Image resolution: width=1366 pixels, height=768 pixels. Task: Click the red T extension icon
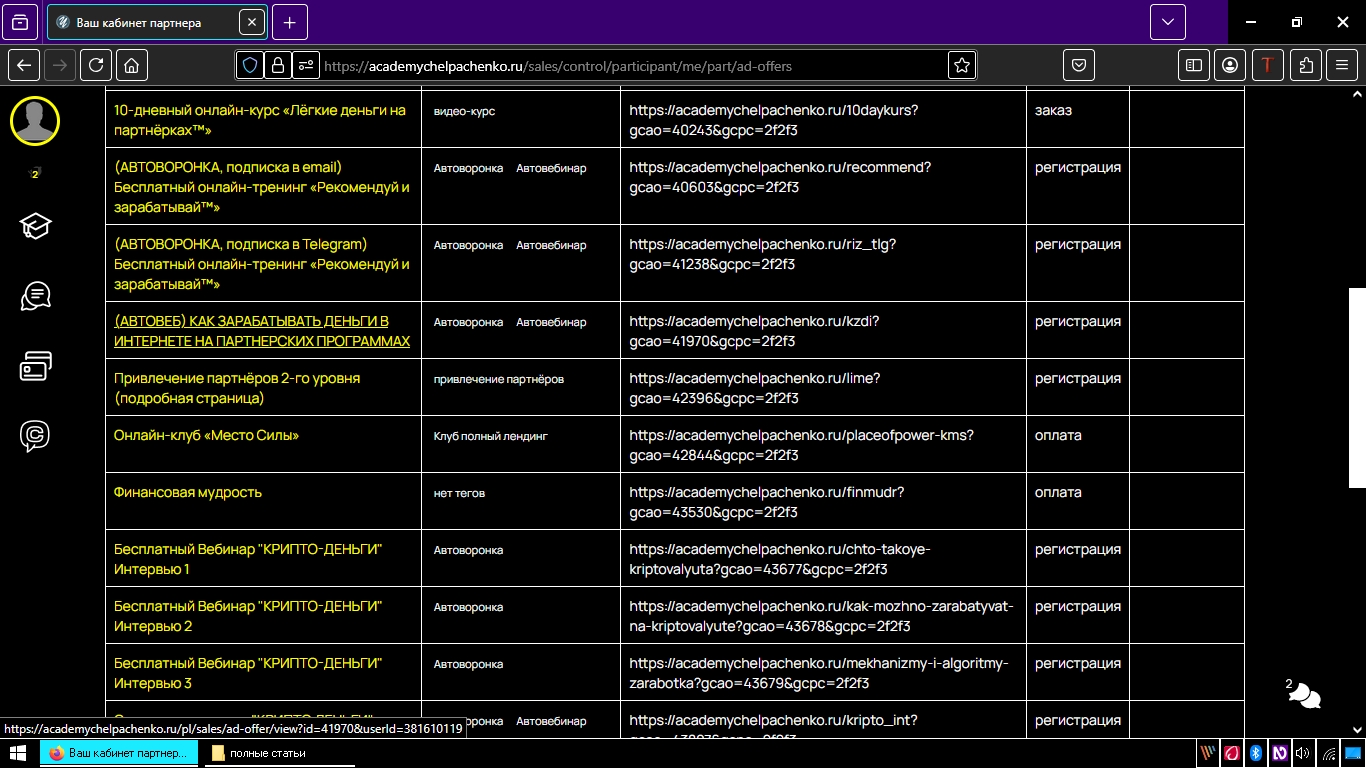[x=1268, y=65]
